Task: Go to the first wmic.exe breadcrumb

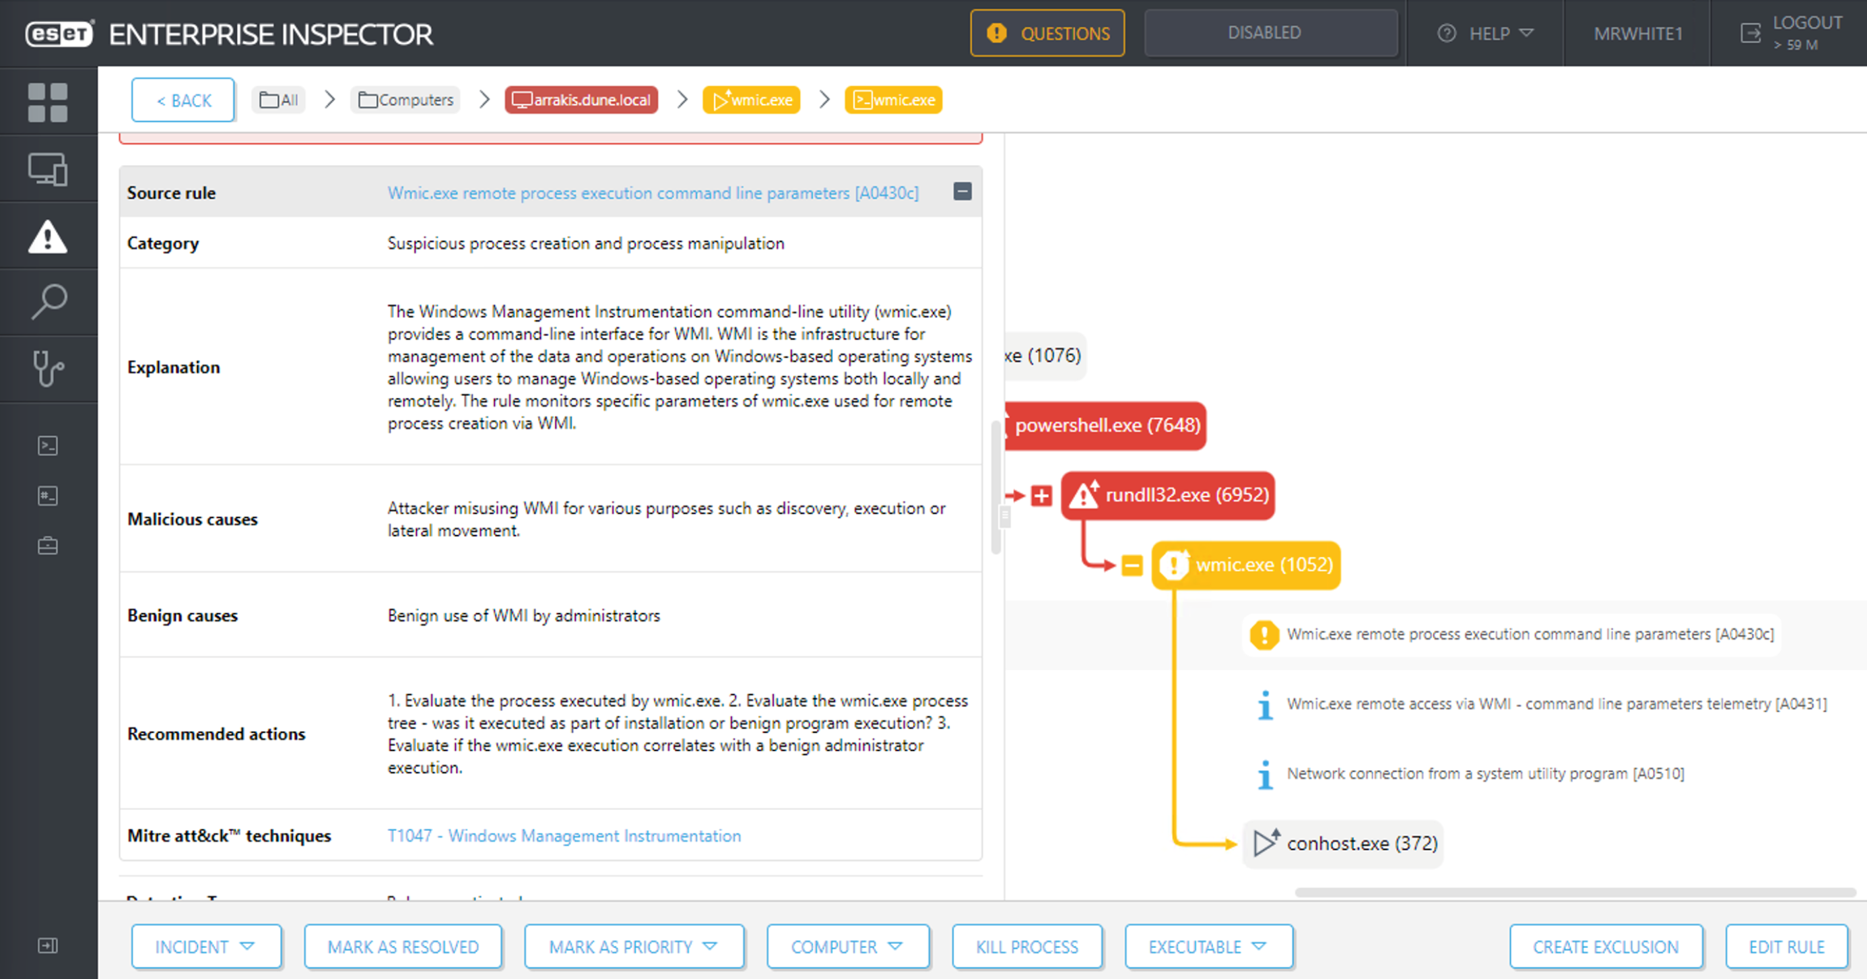Action: pos(751,100)
